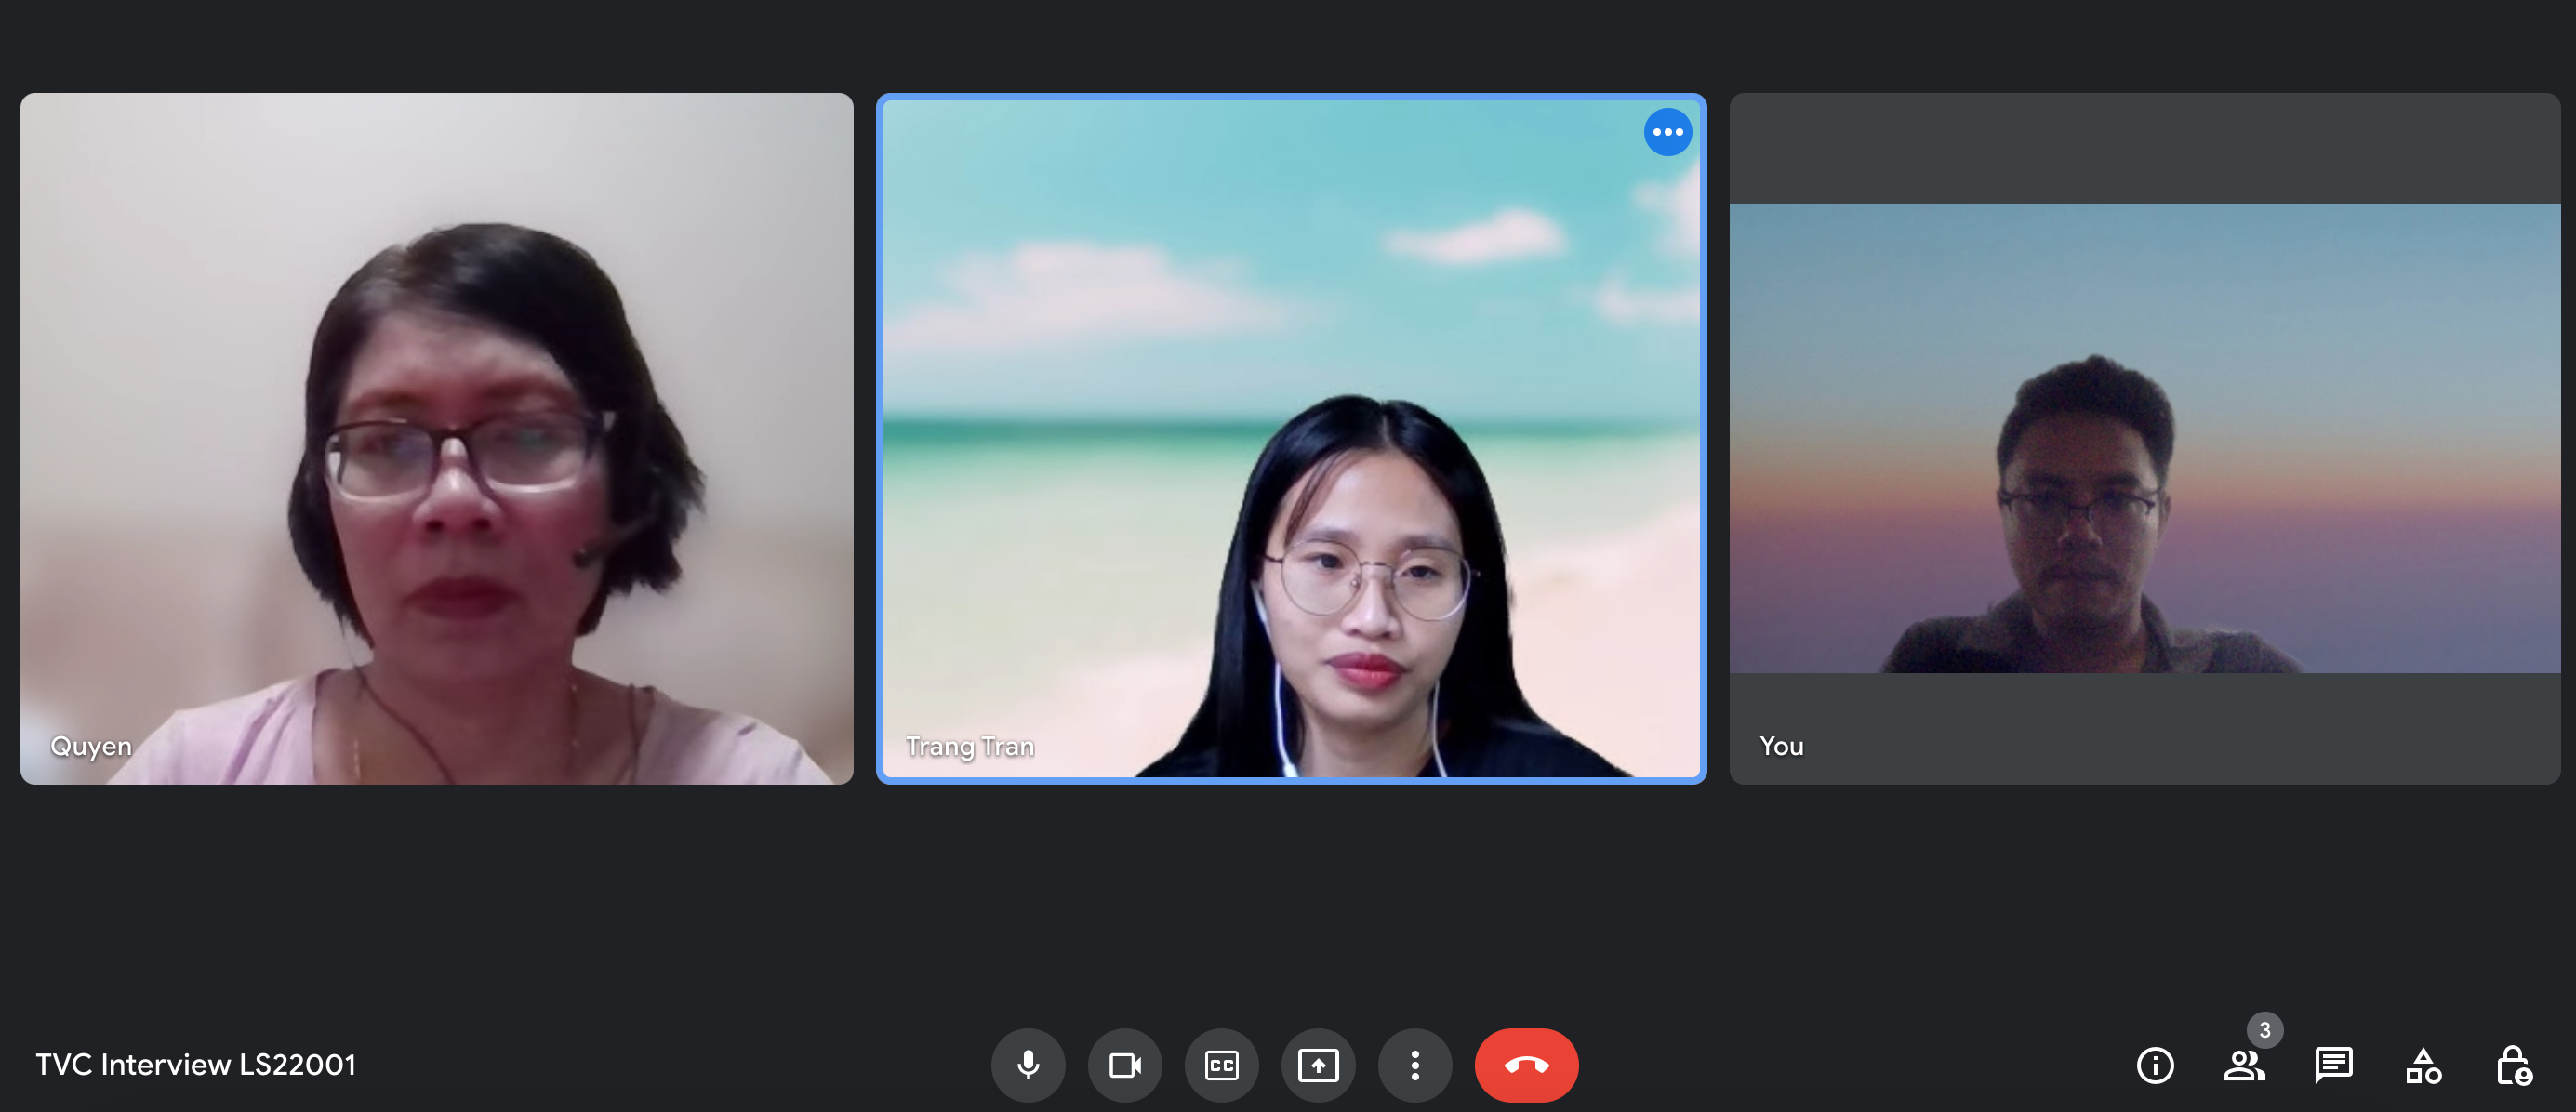
Task: Click the Present now screen share icon
Action: click(1318, 1065)
